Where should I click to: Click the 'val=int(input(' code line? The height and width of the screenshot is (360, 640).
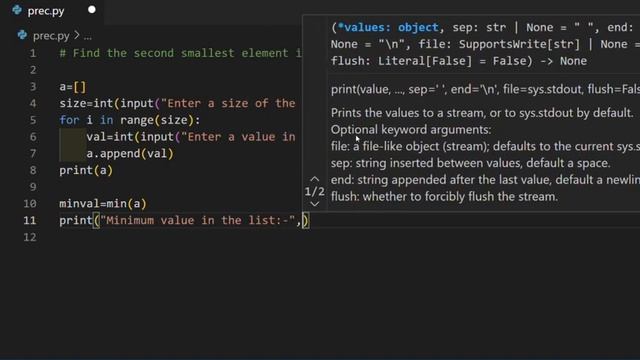191,137
